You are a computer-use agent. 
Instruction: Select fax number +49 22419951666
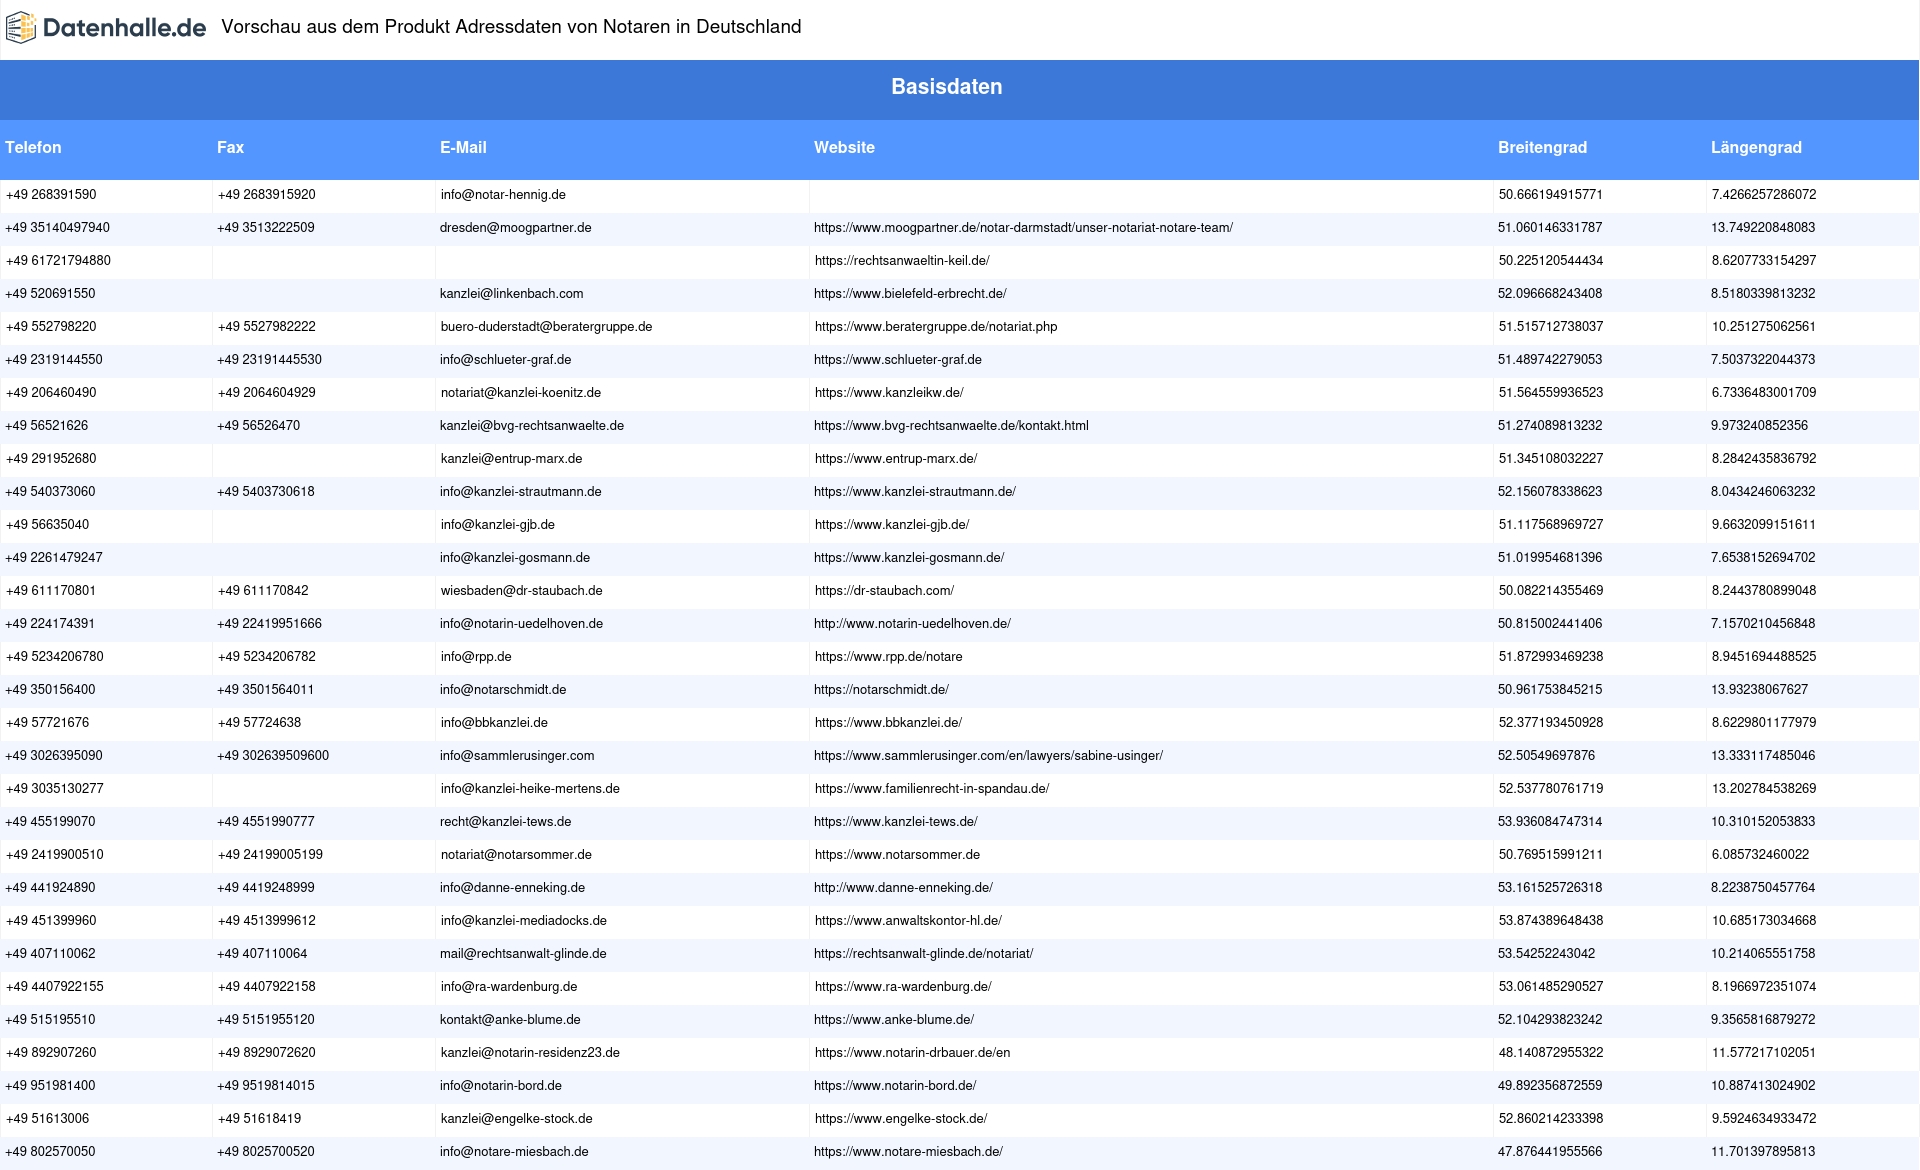pos(269,624)
